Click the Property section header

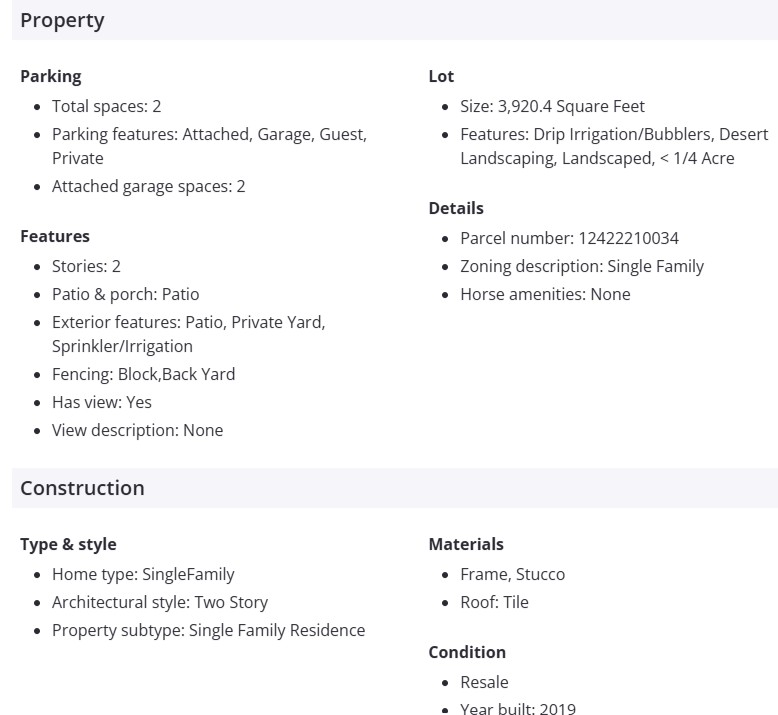point(62,20)
